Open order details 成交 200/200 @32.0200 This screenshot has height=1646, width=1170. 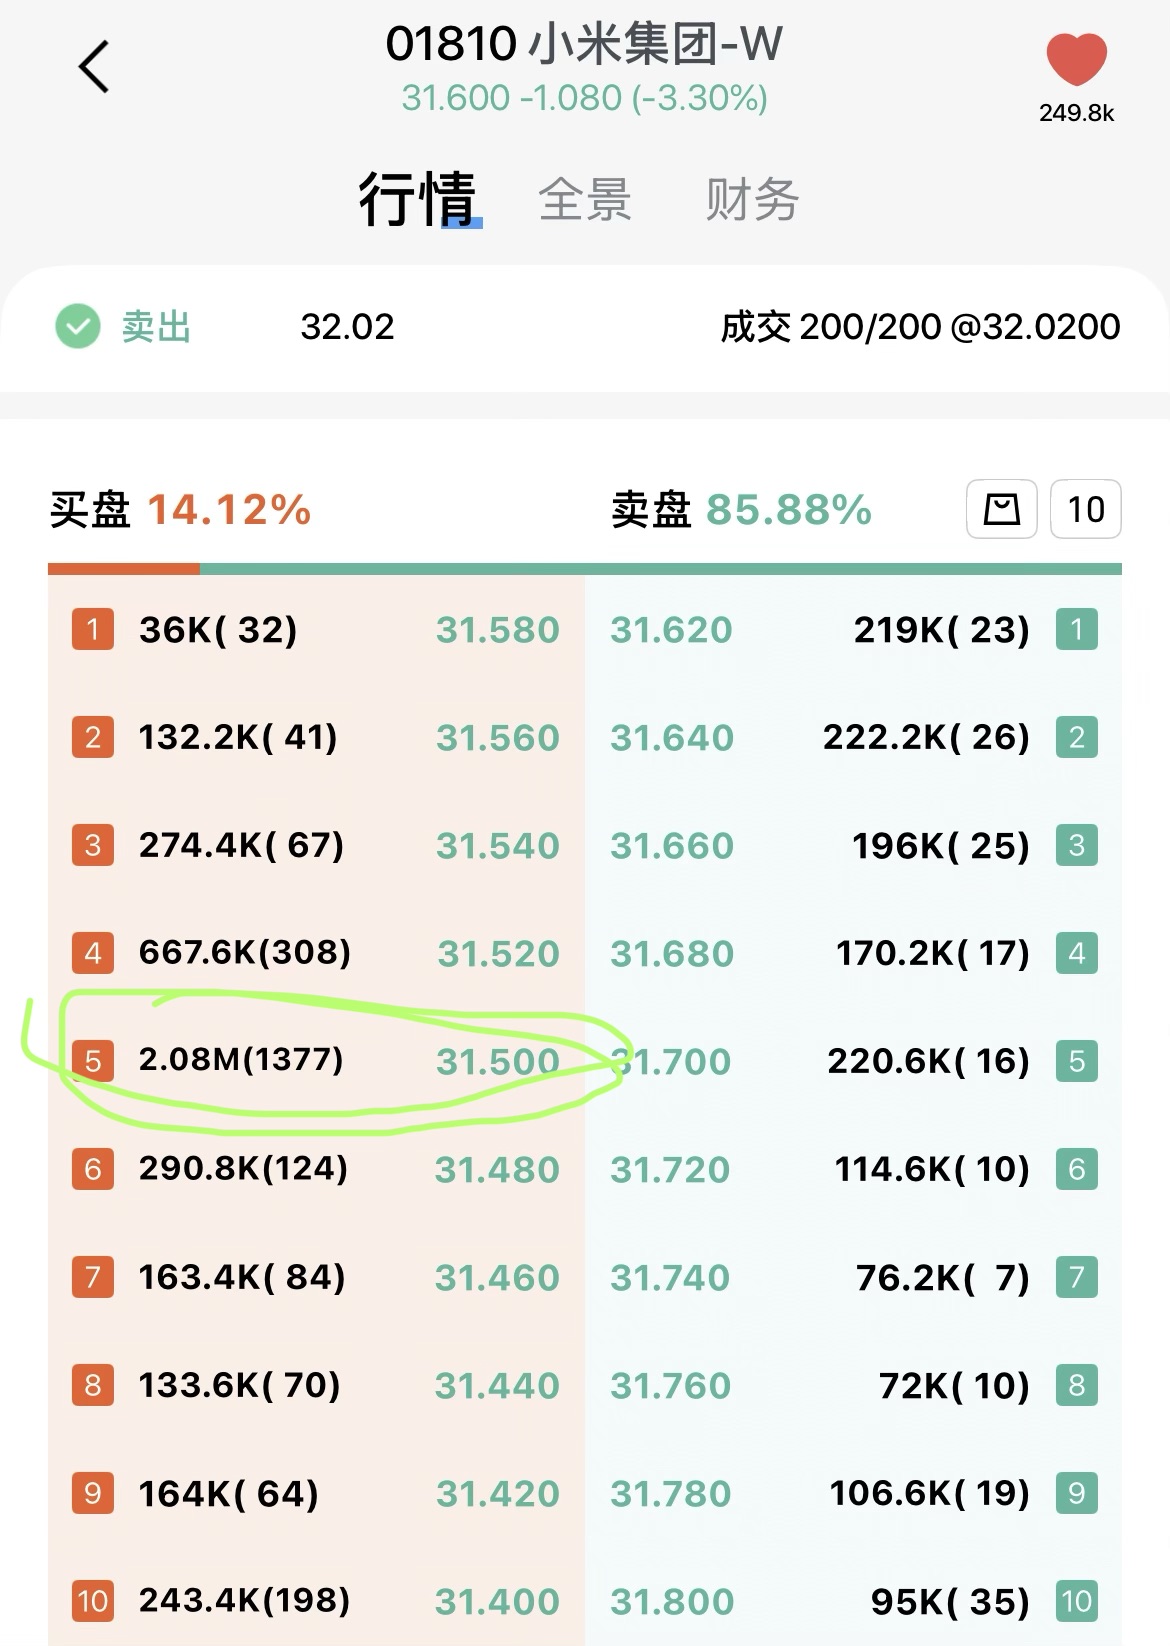coord(920,327)
